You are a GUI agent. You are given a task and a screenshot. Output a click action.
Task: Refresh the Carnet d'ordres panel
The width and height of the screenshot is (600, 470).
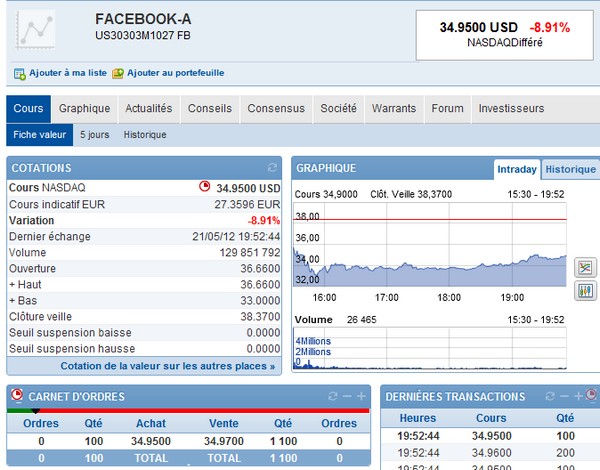[333, 396]
